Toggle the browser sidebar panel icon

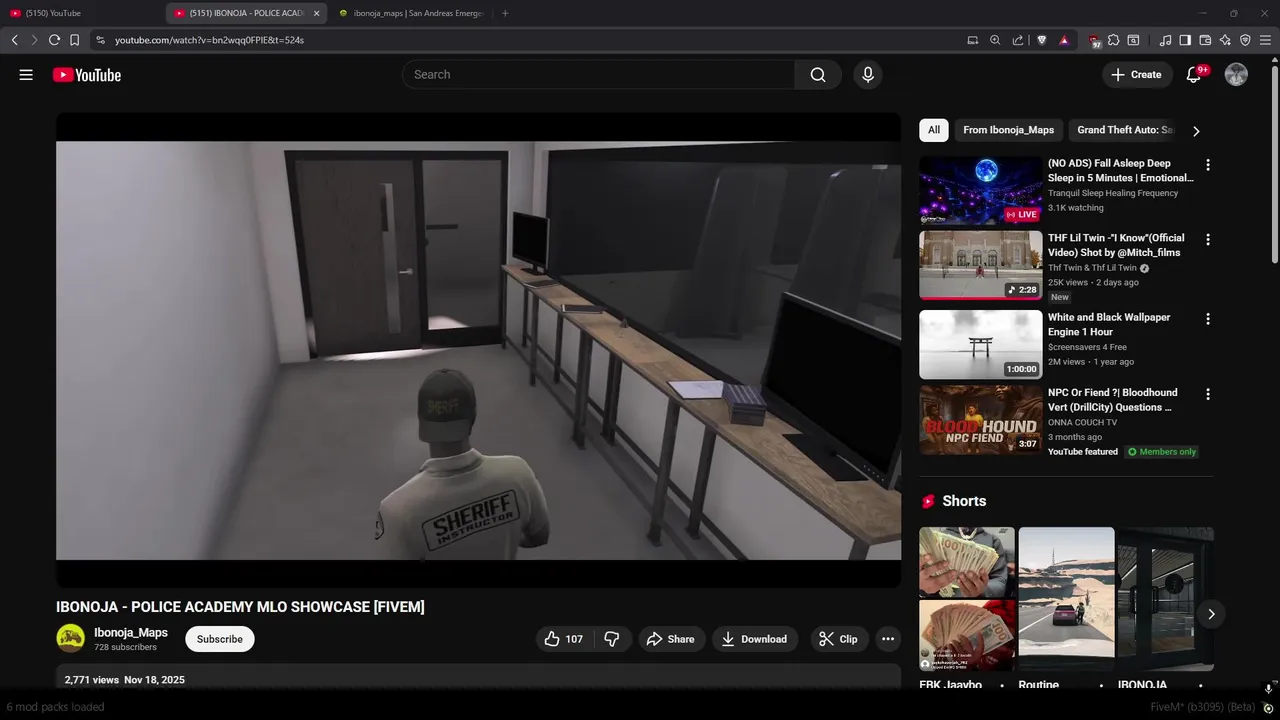coord(1185,40)
